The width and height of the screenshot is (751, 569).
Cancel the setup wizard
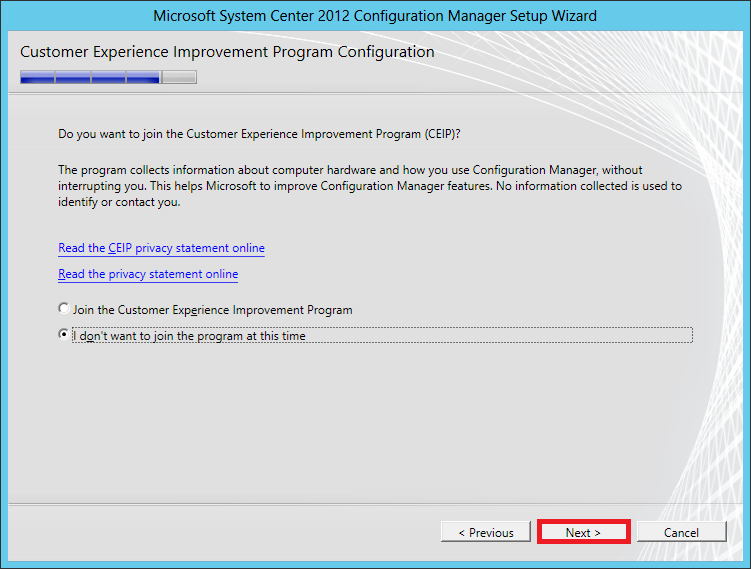pos(681,532)
